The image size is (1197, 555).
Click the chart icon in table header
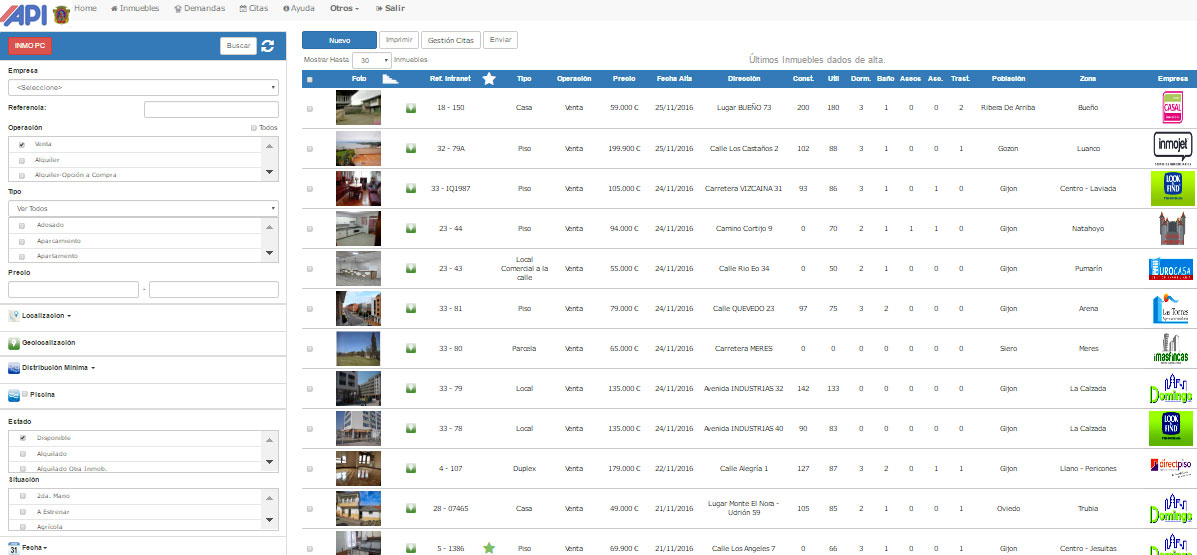pos(390,79)
